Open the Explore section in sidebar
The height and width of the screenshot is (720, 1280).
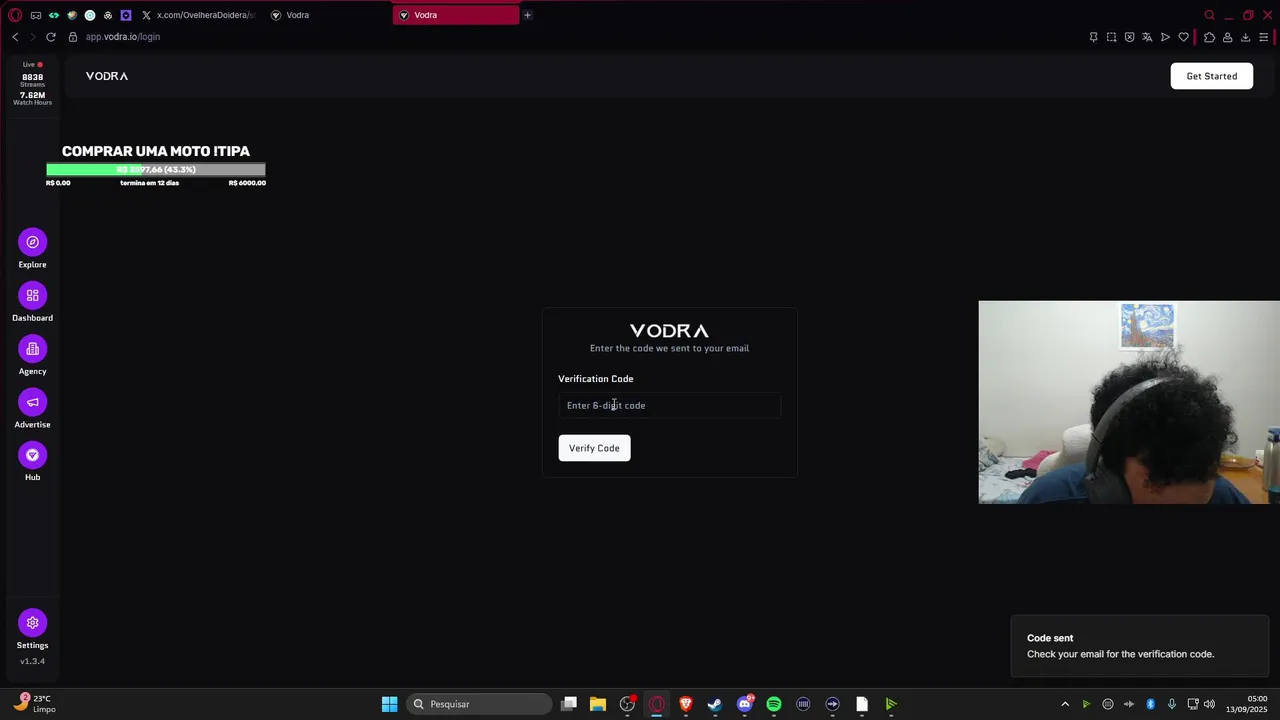(32, 242)
